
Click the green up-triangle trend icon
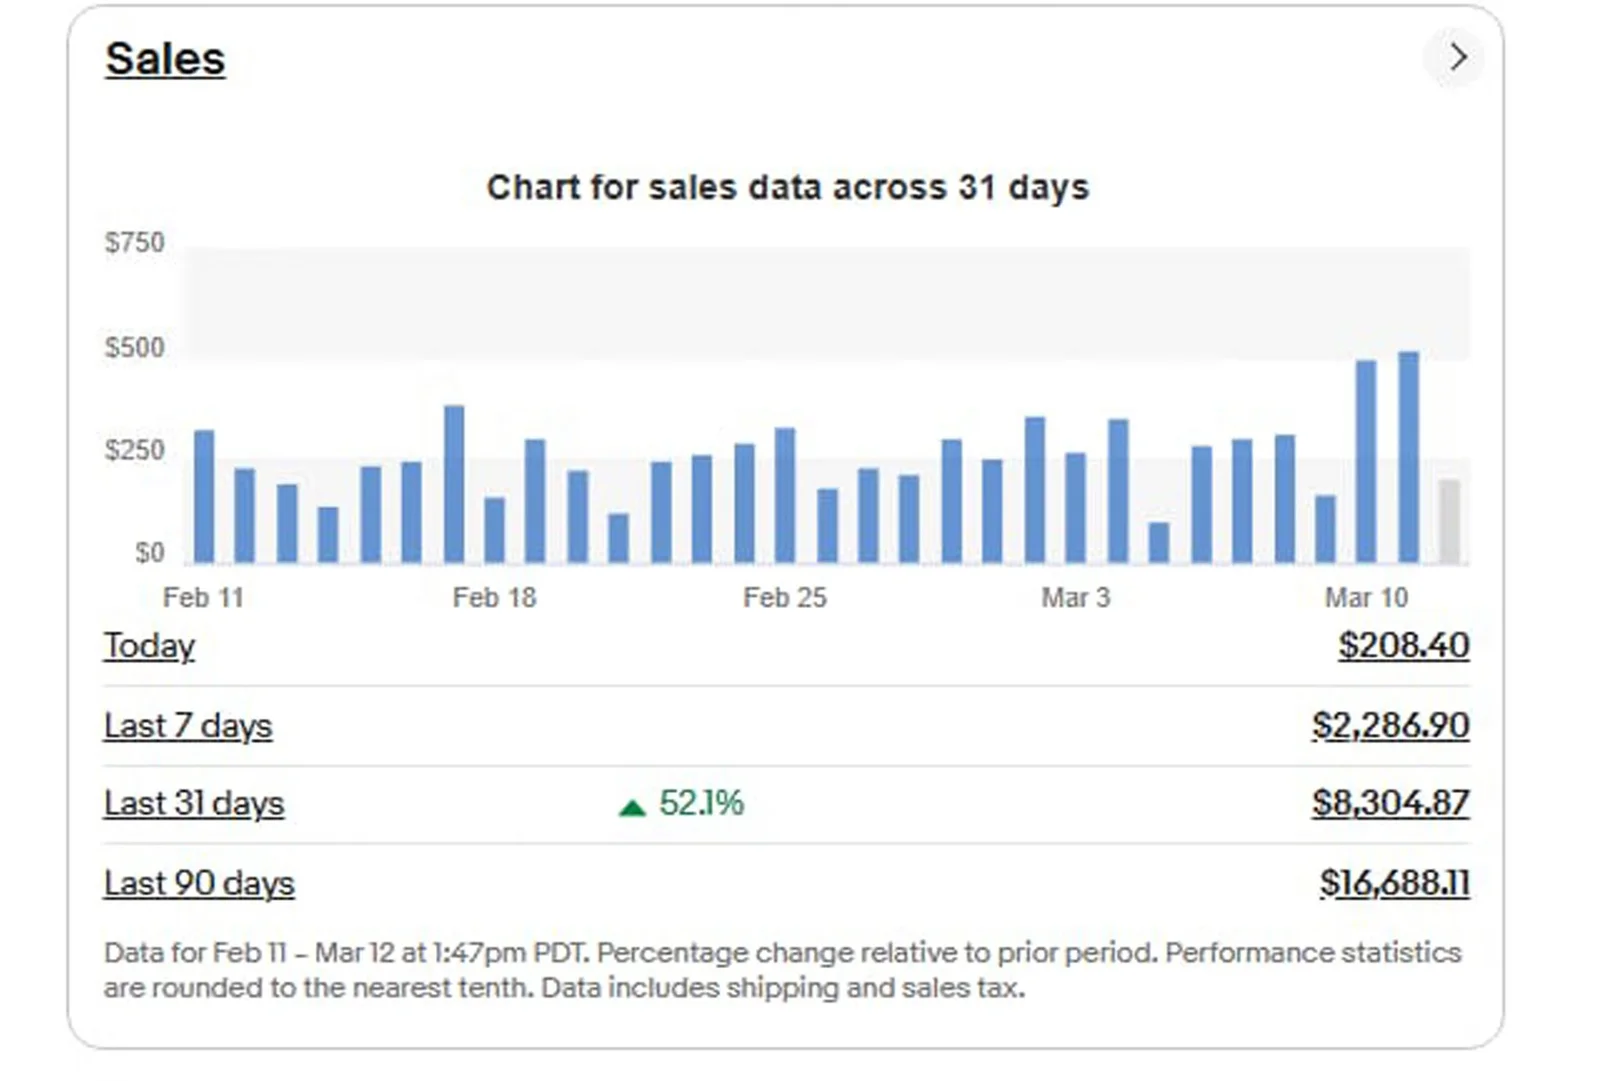[x=632, y=807]
